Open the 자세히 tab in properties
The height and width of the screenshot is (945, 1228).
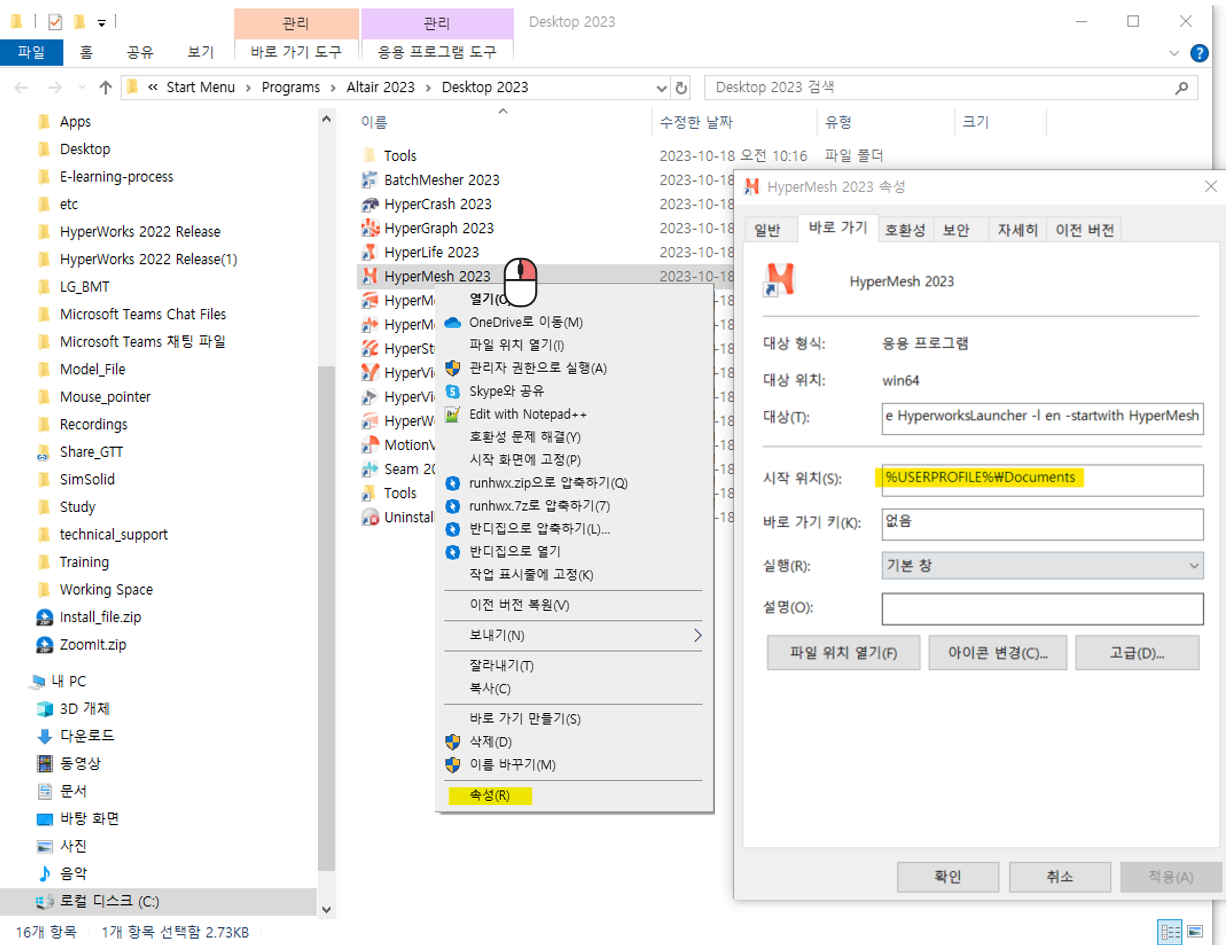pos(1018,230)
